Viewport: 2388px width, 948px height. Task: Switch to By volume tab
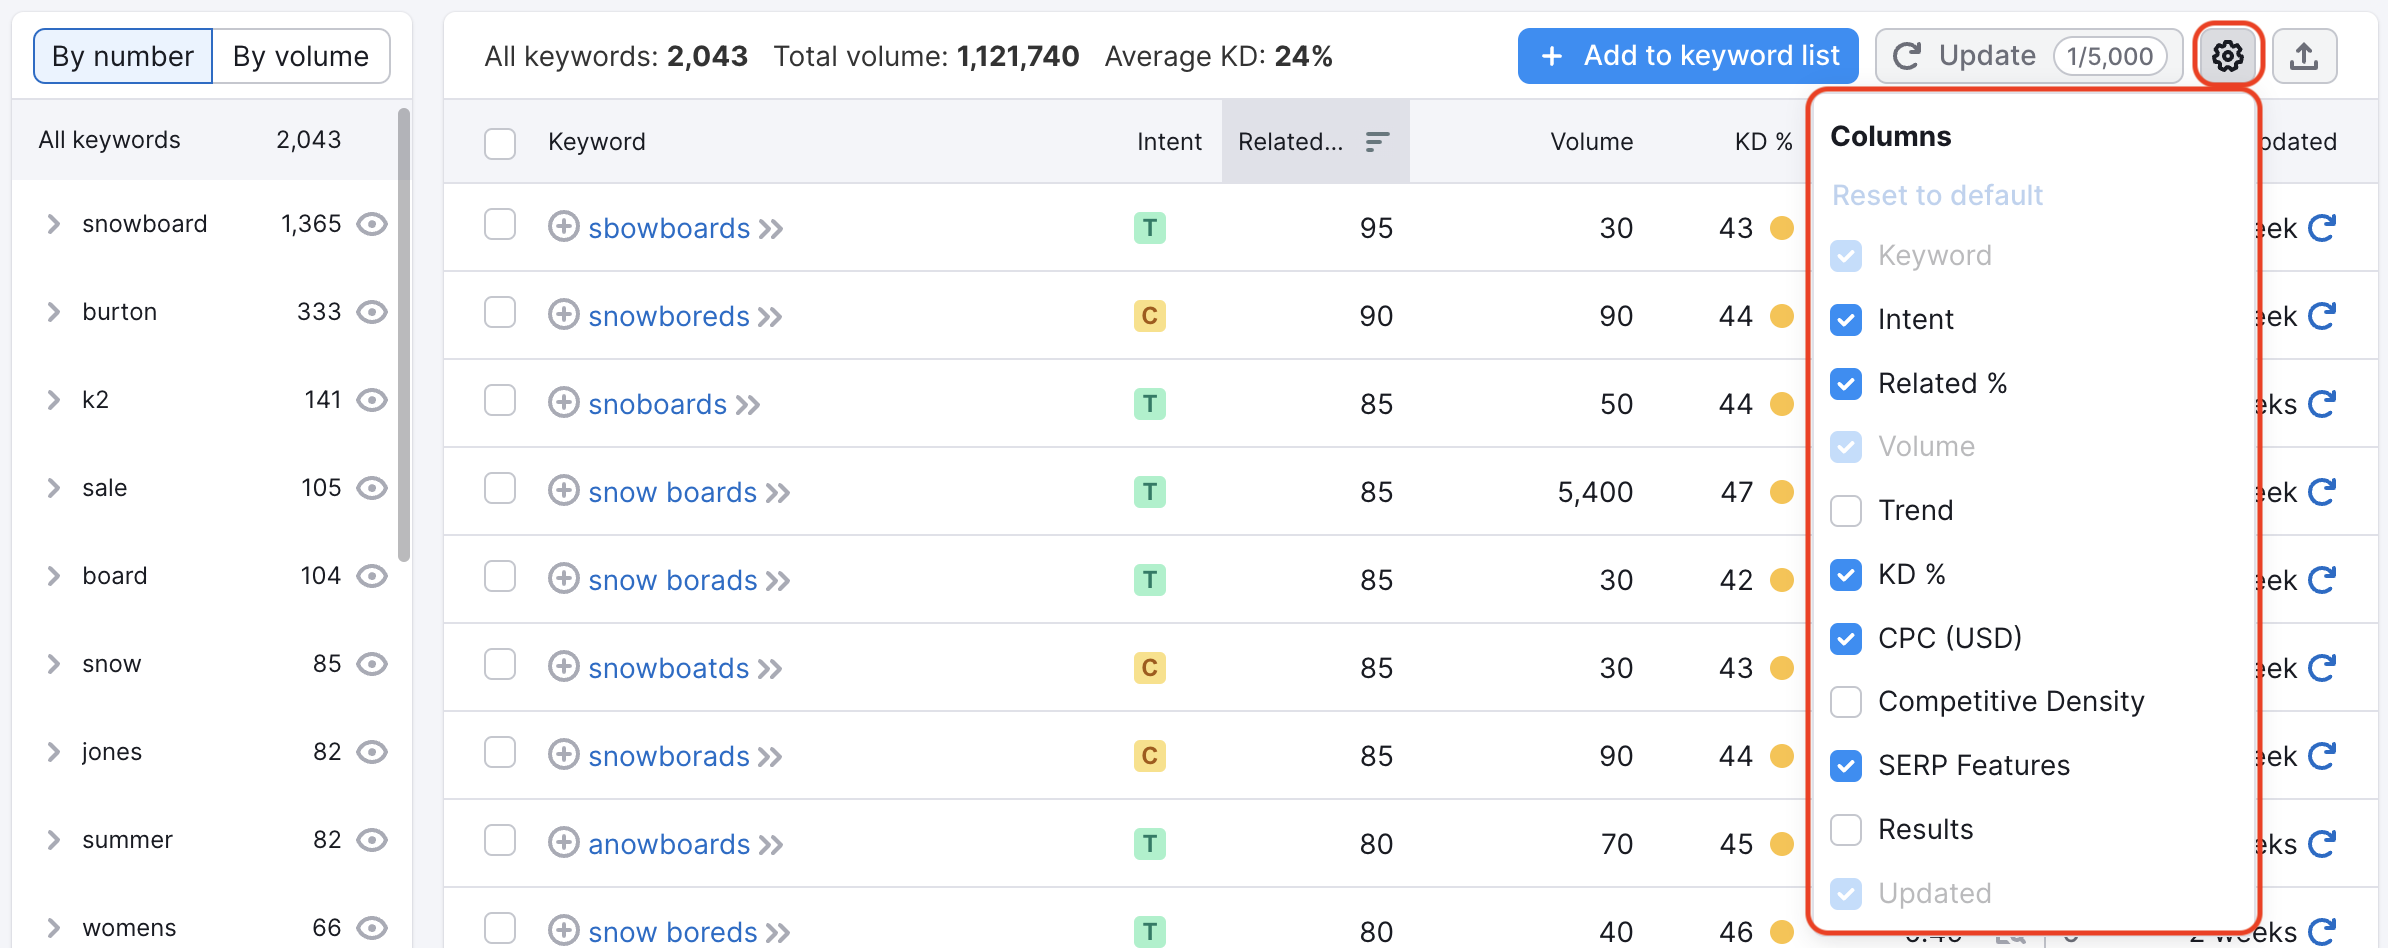click(301, 56)
